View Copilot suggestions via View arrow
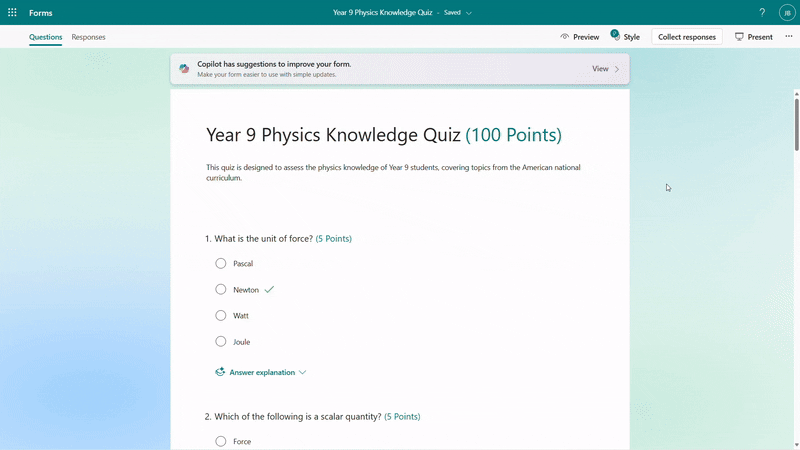The width and height of the screenshot is (800, 450). [606, 68]
